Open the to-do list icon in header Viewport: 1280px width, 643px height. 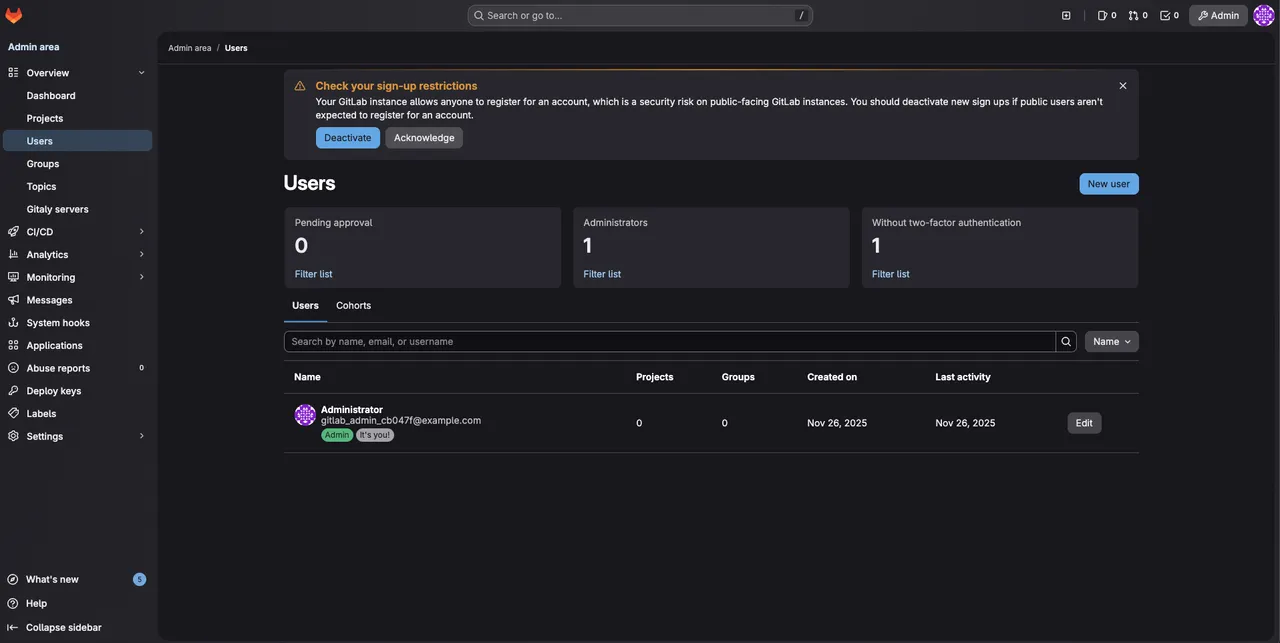(x=1170, y=15)
